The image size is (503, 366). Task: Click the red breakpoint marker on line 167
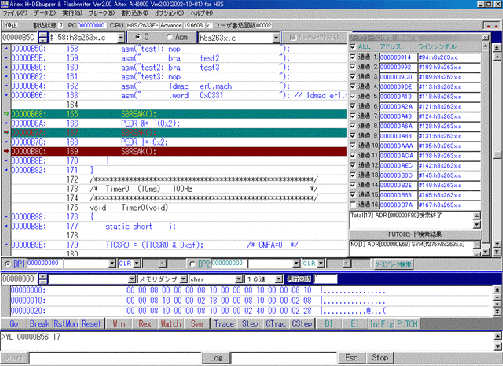(6, 133)
